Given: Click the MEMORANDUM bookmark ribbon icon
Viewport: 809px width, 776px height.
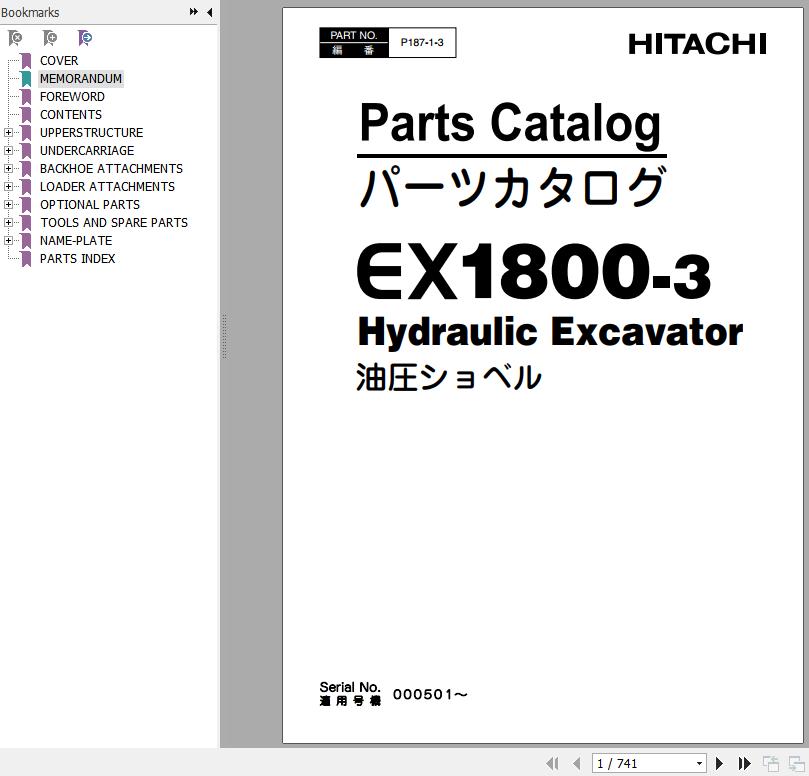Looking at the screenshot, I should pos(26,79).
